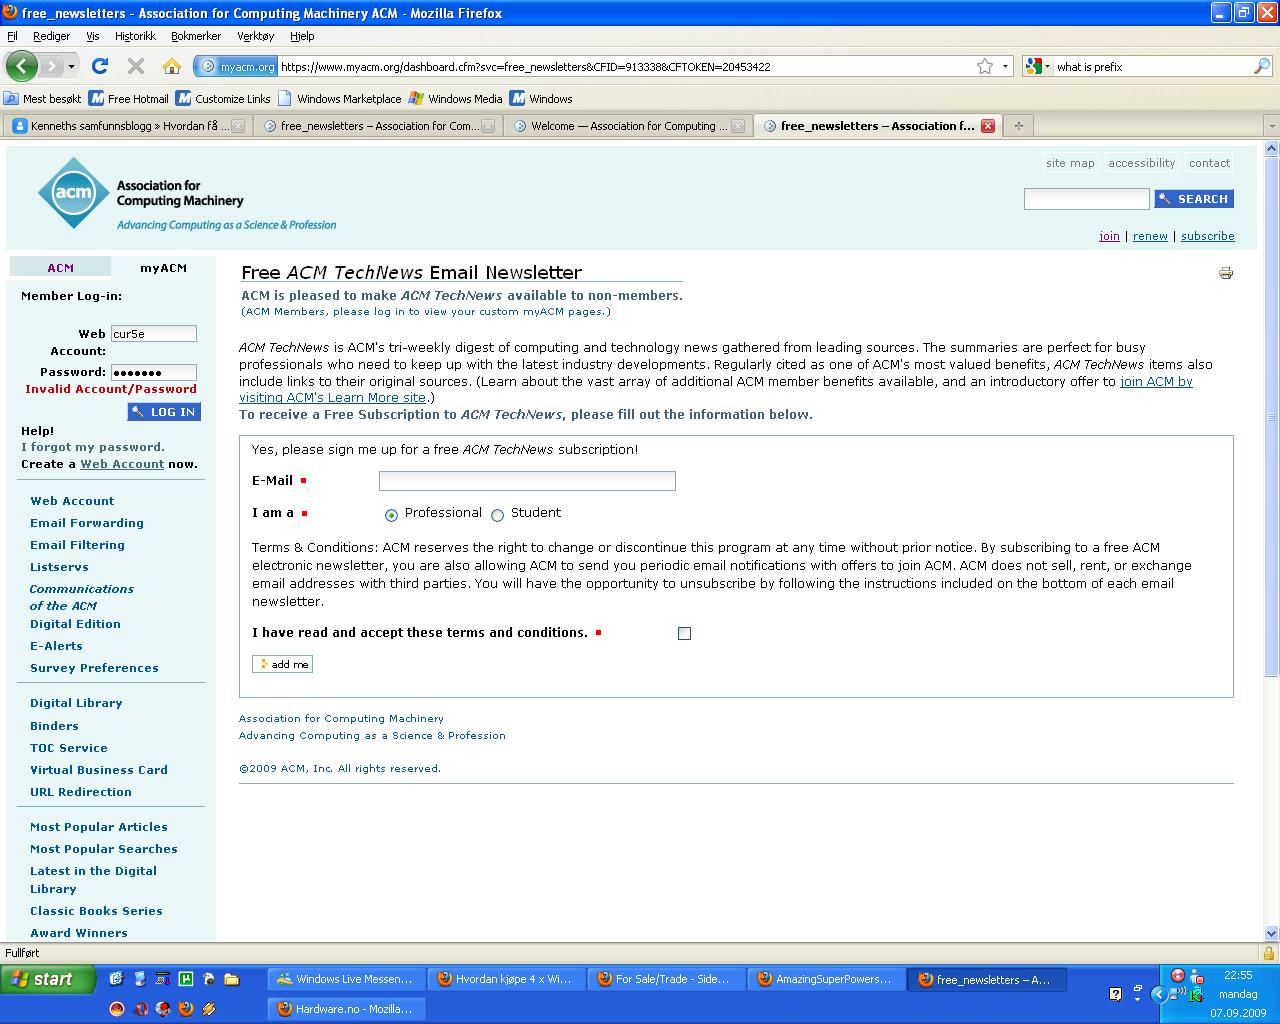This screenshot has width=1280, height=1024.
Task: Select the ACM tab in the sidebar
Action: click(61, 268)
